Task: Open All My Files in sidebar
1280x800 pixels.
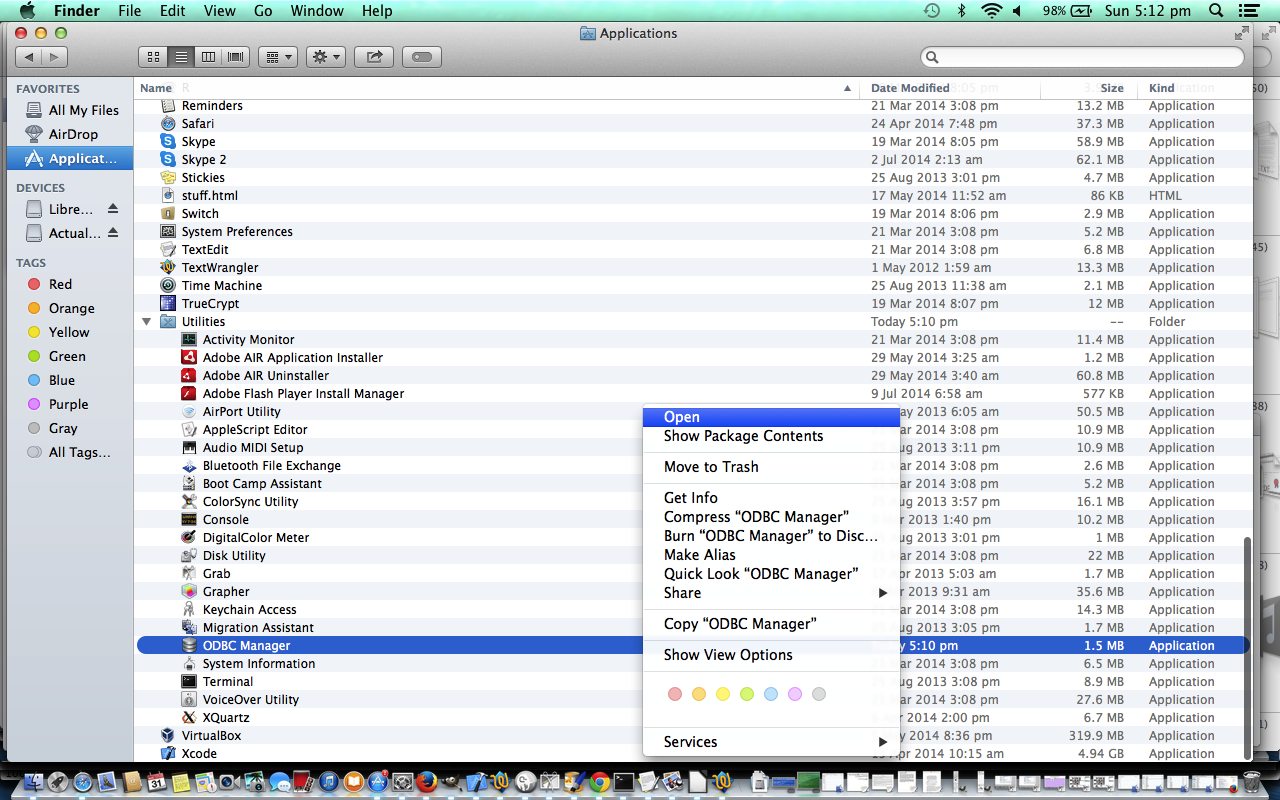Action: pyautogui.click(x=69, y=110)
